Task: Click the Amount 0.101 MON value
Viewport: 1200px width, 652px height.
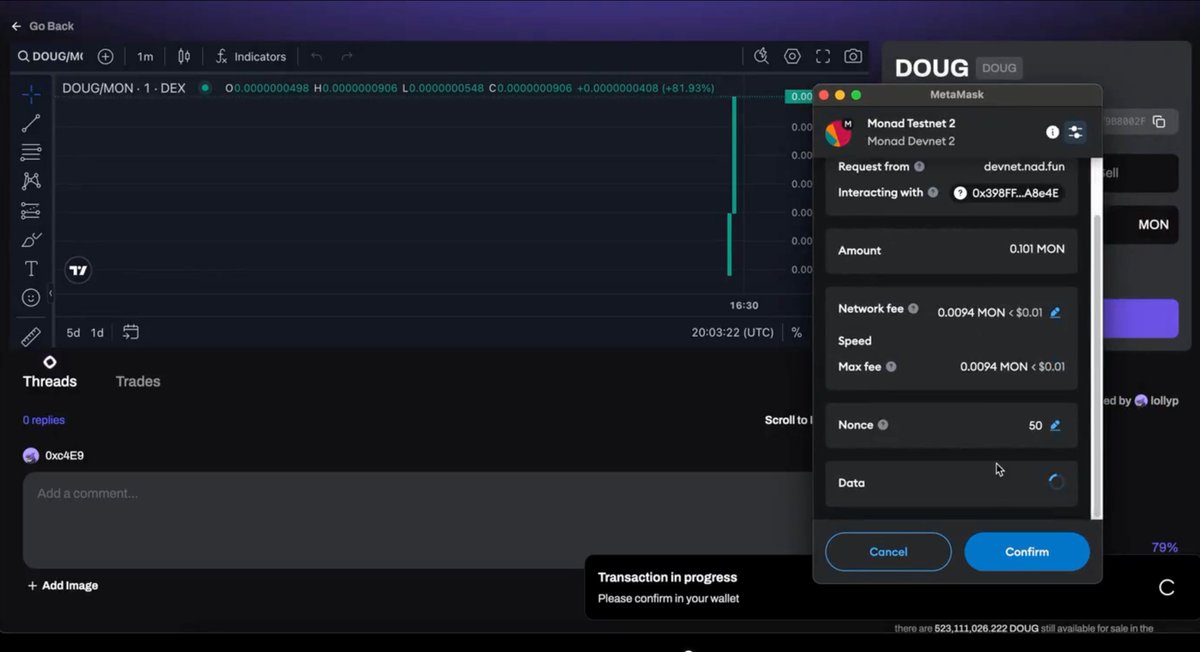Action: [x=1037, y=249]
